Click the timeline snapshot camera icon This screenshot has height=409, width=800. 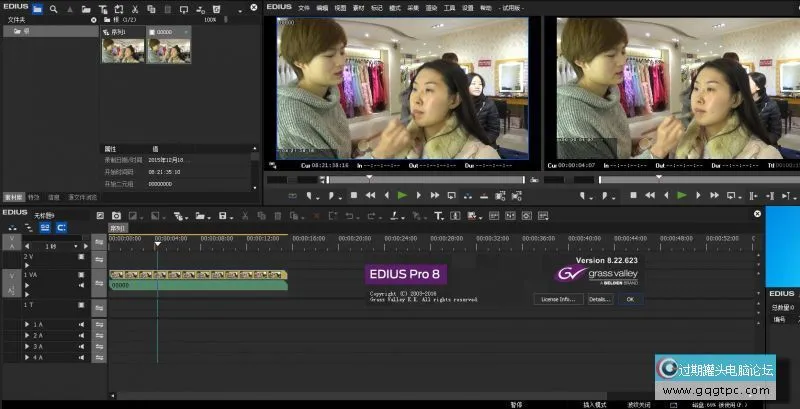[x=116, y=215]
